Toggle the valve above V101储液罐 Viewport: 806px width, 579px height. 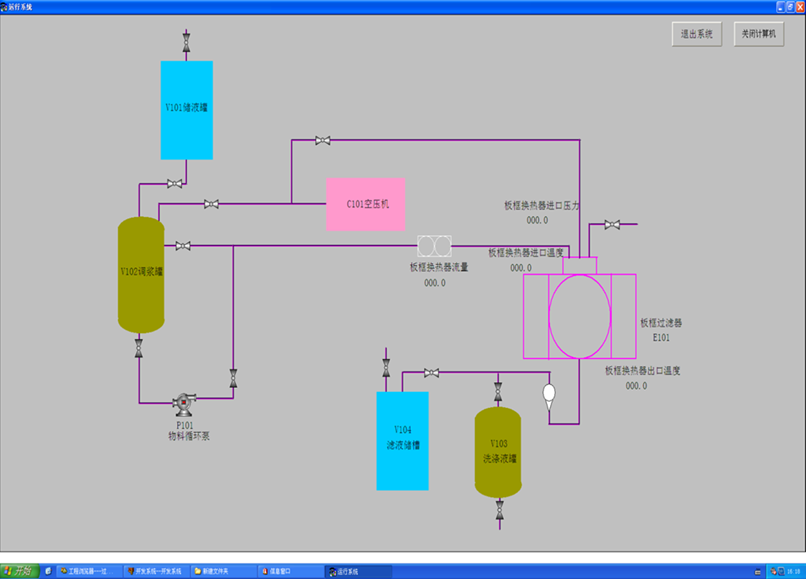click(x=186, y=43)
